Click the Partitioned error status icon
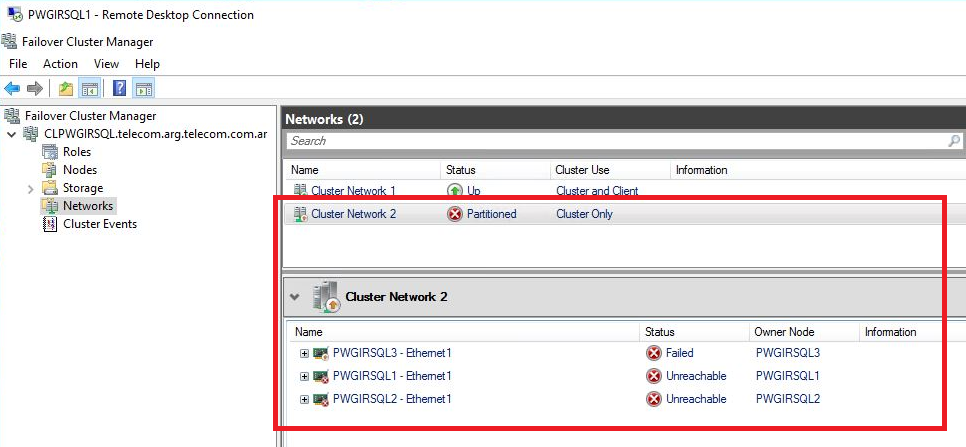This screenshot has height=447, width=966. 455,214
